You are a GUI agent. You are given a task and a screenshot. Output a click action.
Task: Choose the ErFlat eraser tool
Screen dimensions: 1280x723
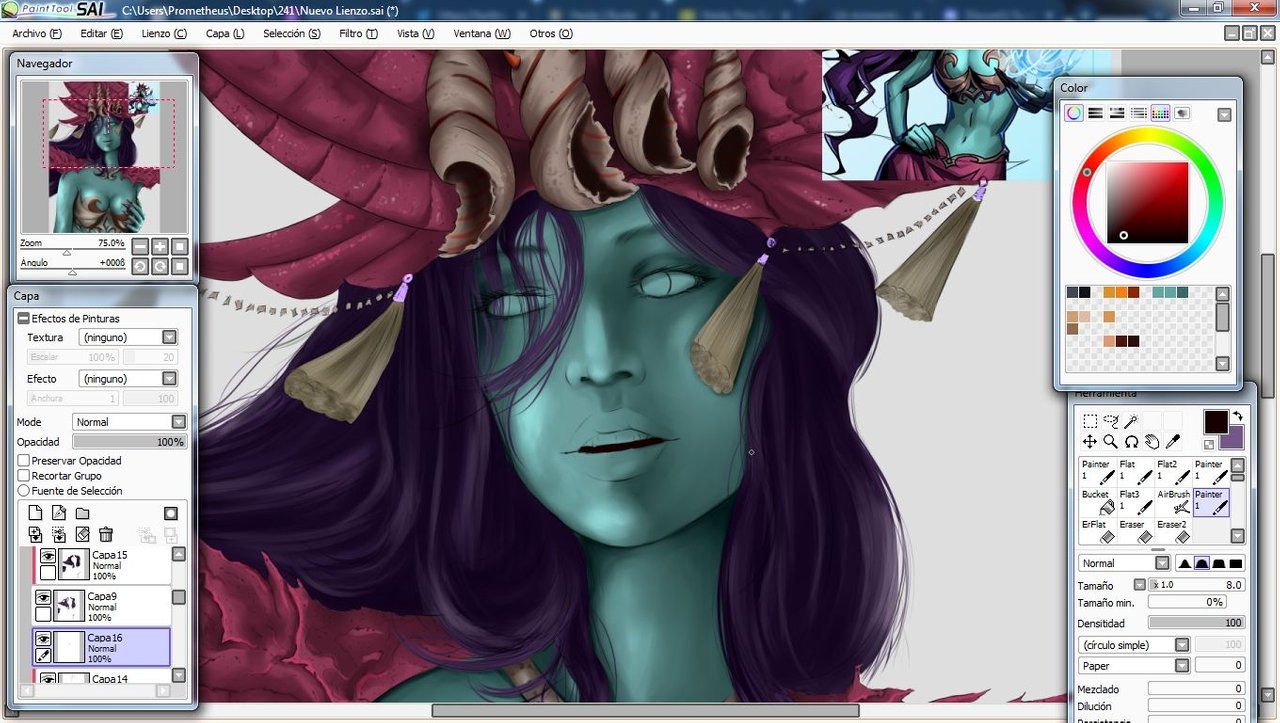tap(1098, 531)
